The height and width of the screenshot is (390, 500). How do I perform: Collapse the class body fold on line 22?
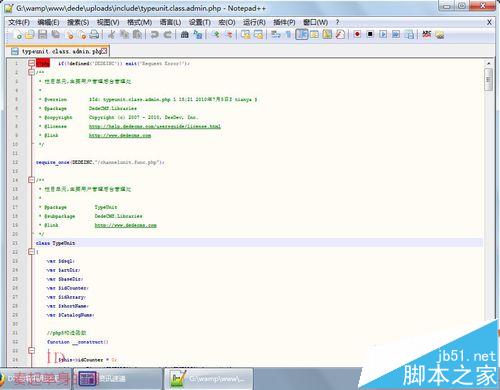pyautogui.click(x=31, y=252)
